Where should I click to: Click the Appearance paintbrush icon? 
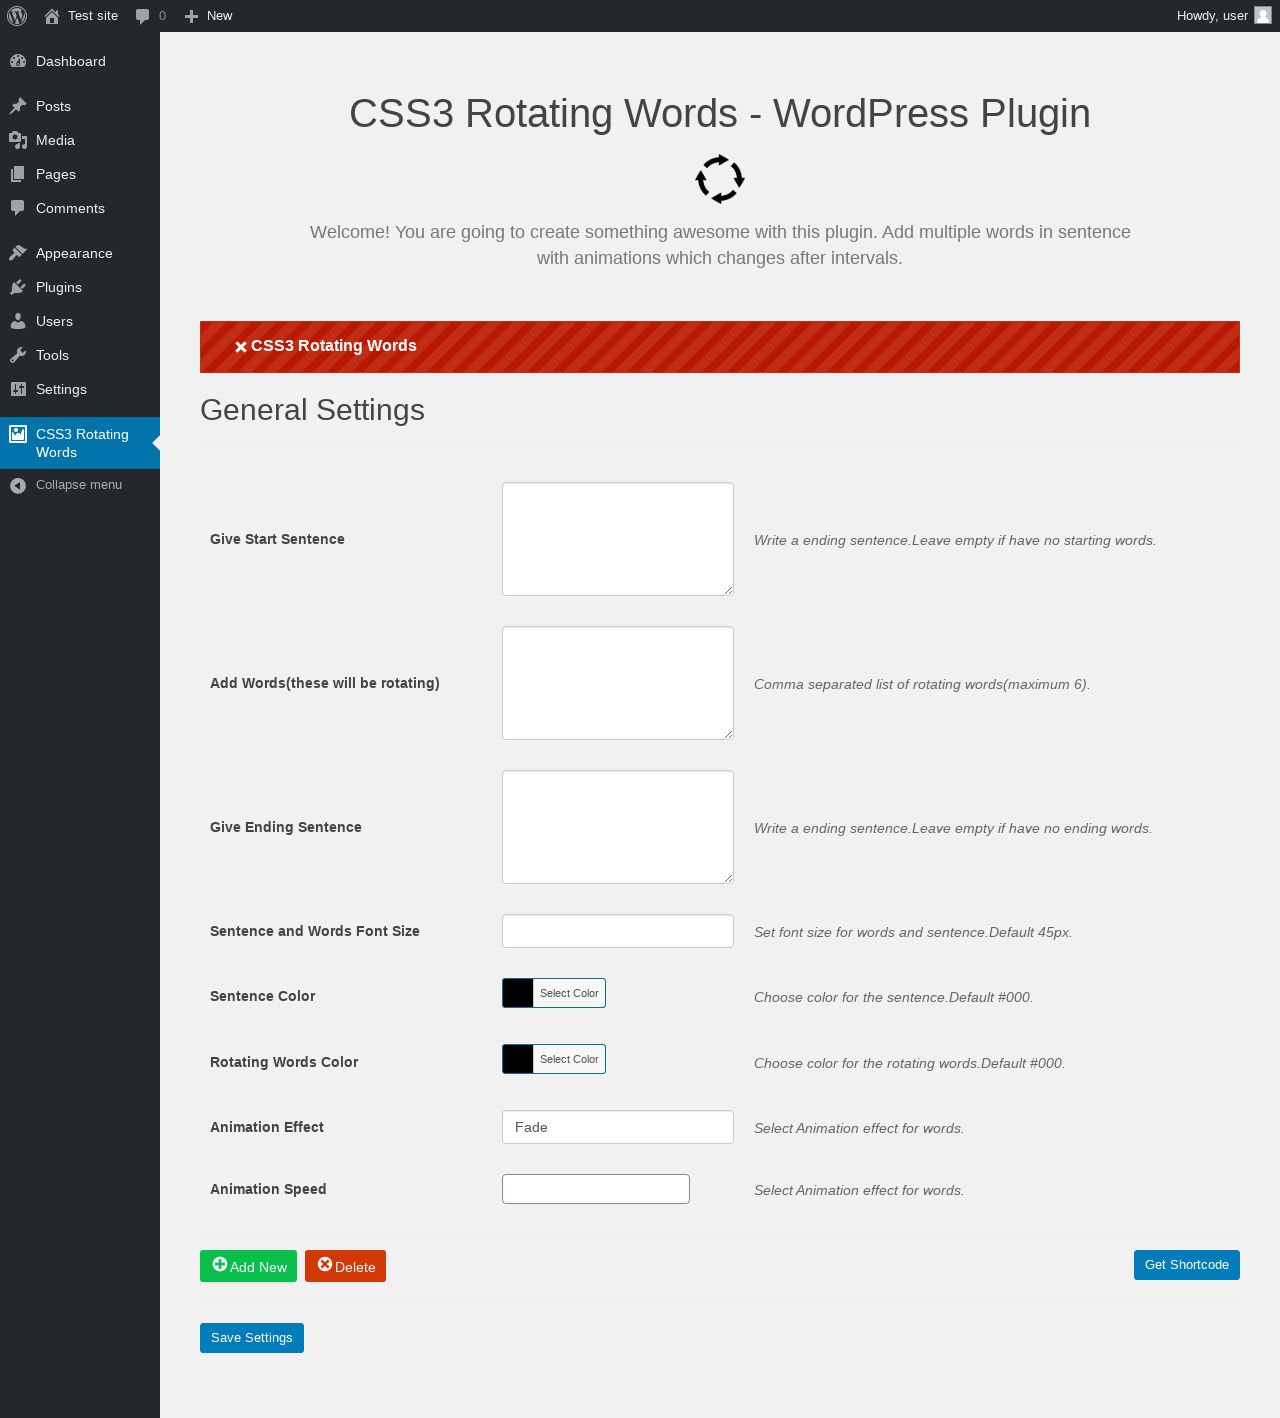(18, 253)
